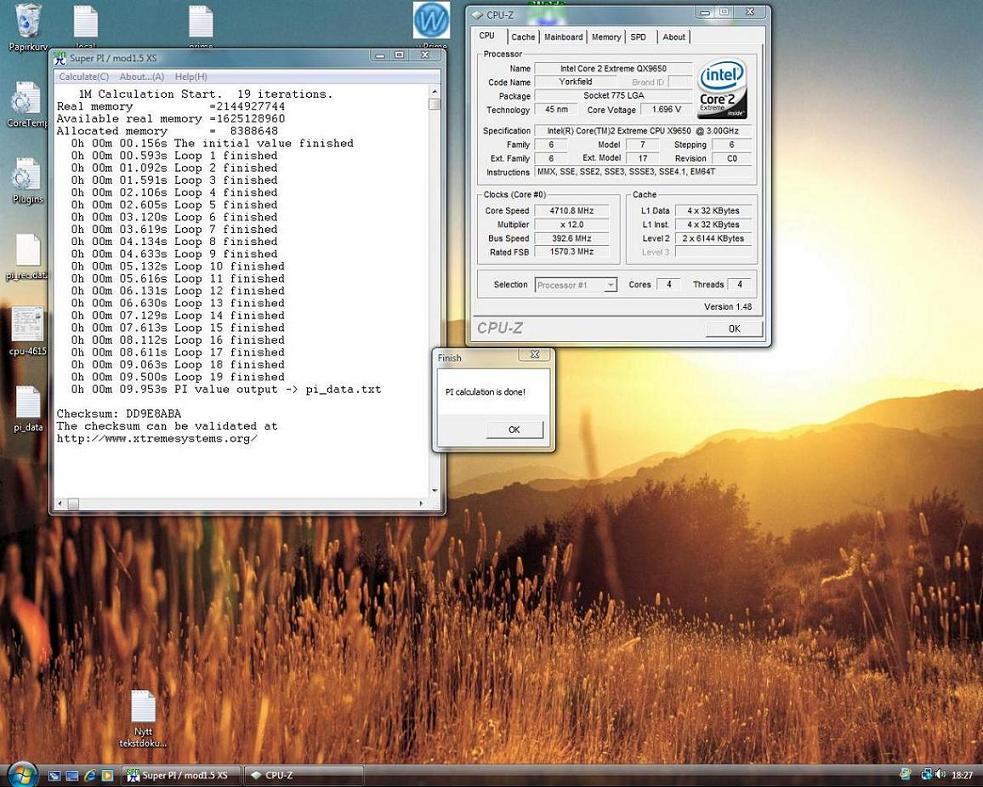Screen dimensions: 983x787
Task: Launch Internet Explorer from quick launch
Action: pyautogui.click(x=90, y=776)
